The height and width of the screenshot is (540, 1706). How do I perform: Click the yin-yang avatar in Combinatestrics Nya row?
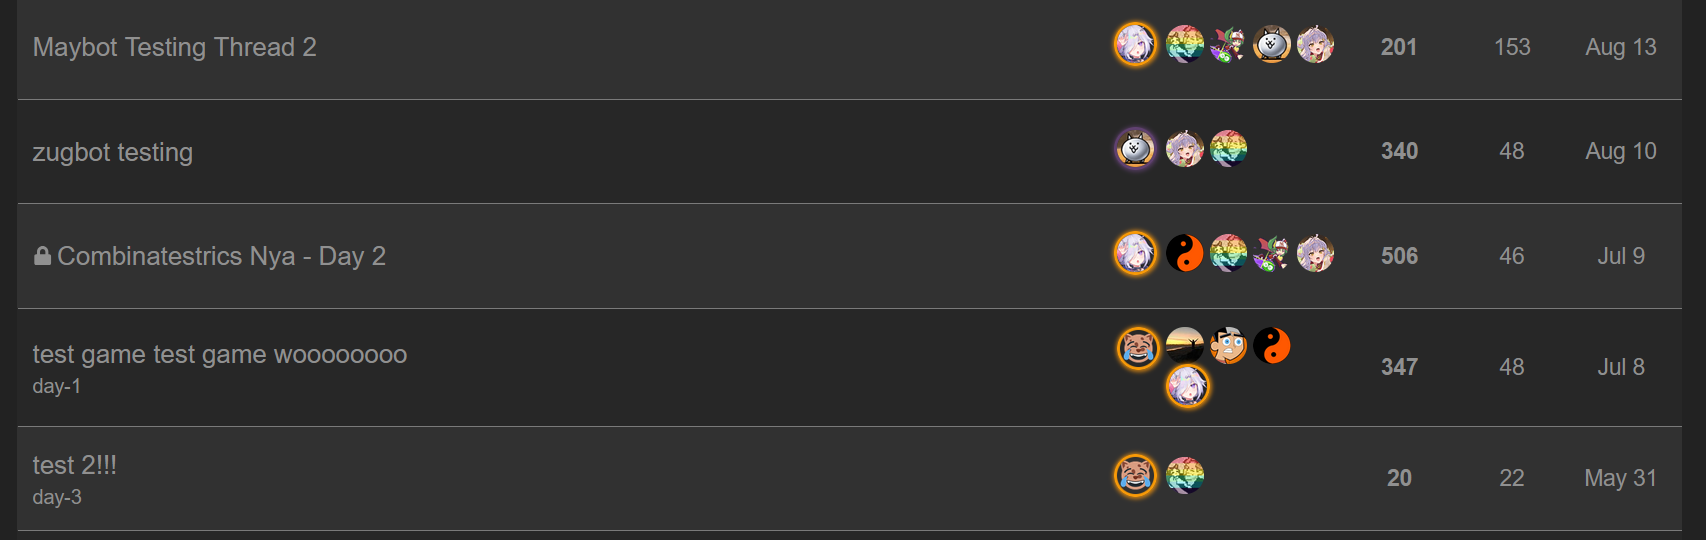point(1185,253)
